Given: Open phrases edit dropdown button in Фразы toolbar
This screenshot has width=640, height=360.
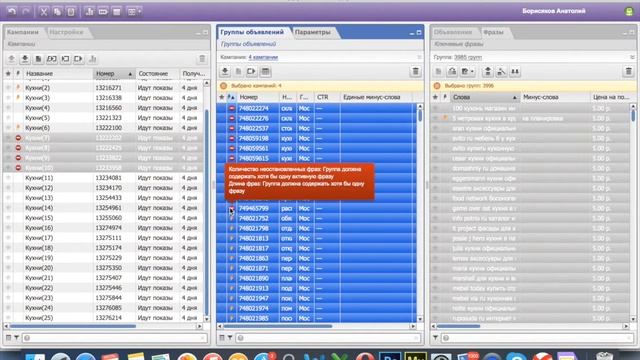Looking at the screenshot, I should [467, 71].
